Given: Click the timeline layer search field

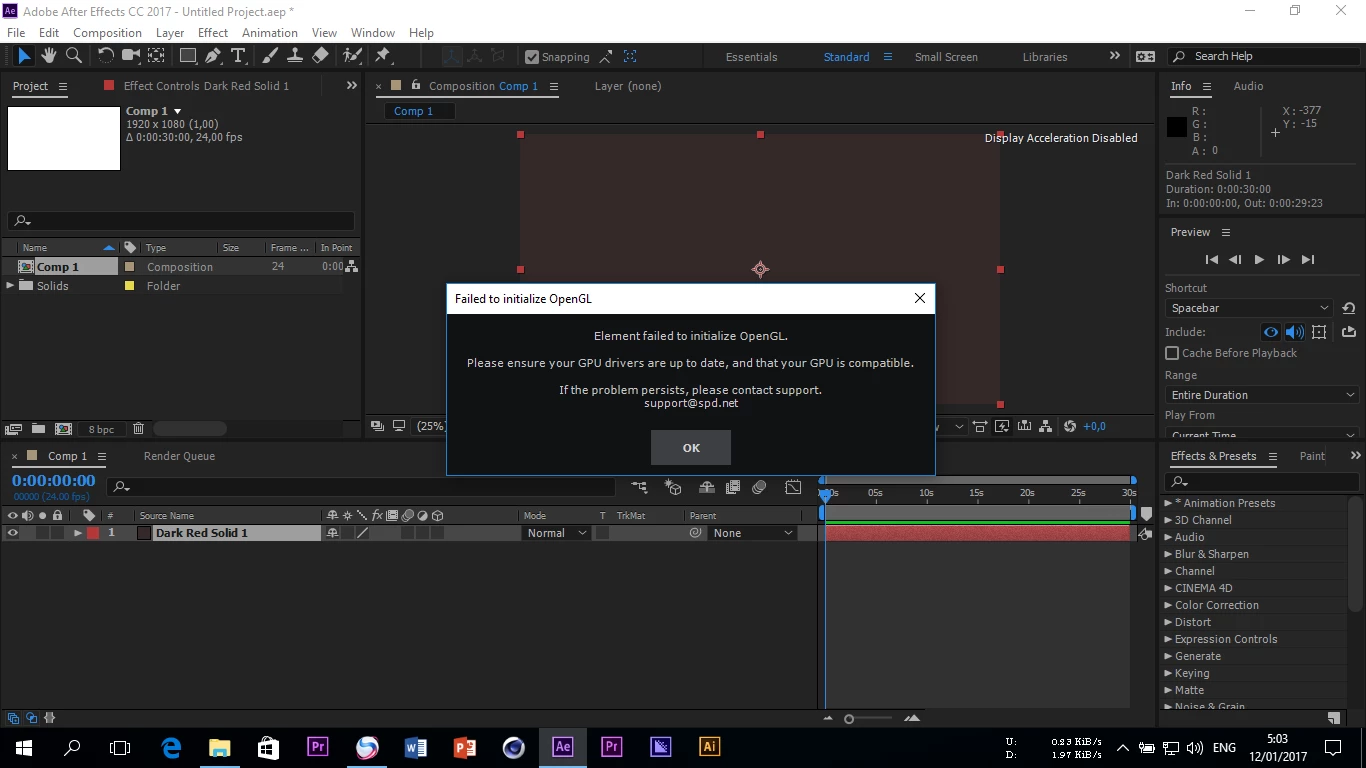Looking at the screenshot, I should [x=362, y=487].
